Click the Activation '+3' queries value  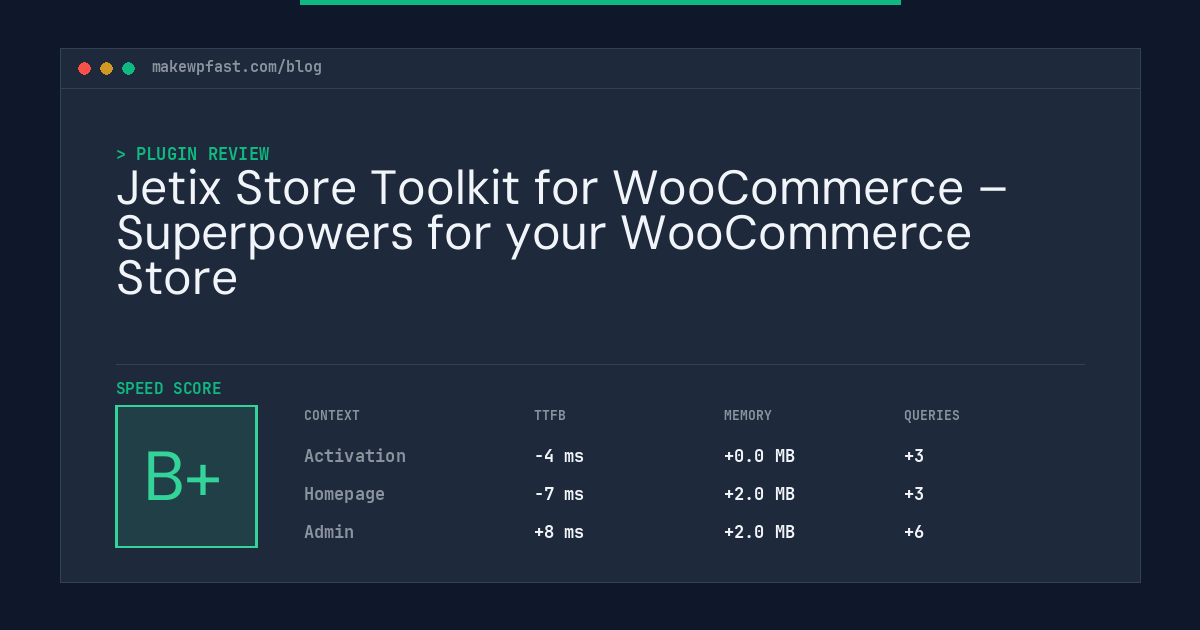coord(914,456)
